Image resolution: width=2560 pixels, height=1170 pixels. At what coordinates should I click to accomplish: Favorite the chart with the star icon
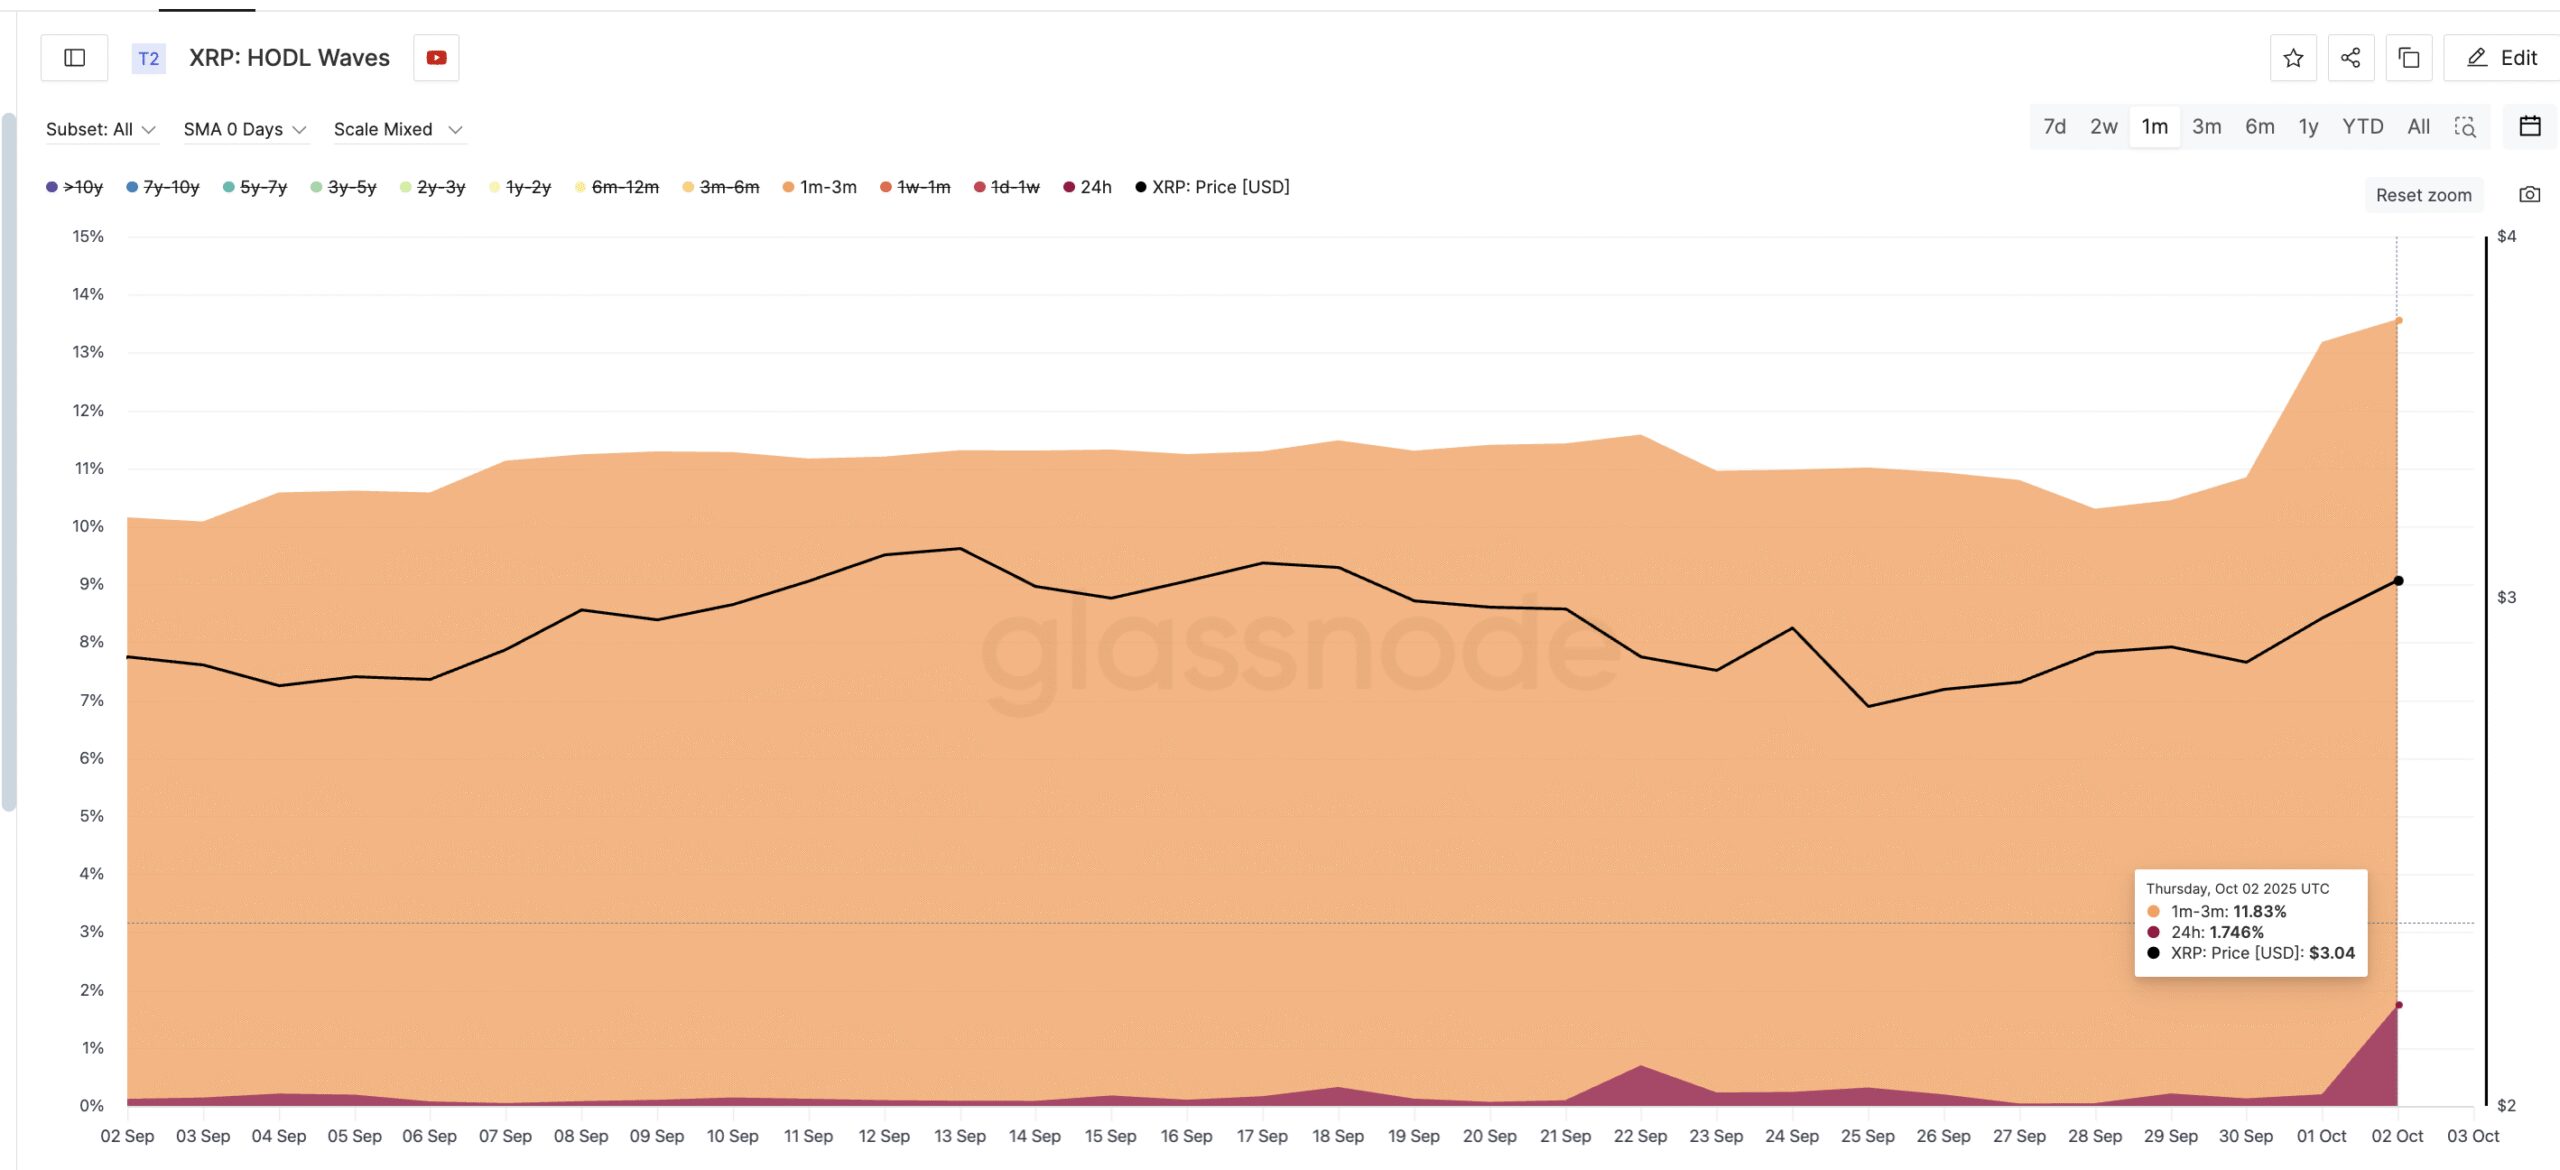(2293, 57)
